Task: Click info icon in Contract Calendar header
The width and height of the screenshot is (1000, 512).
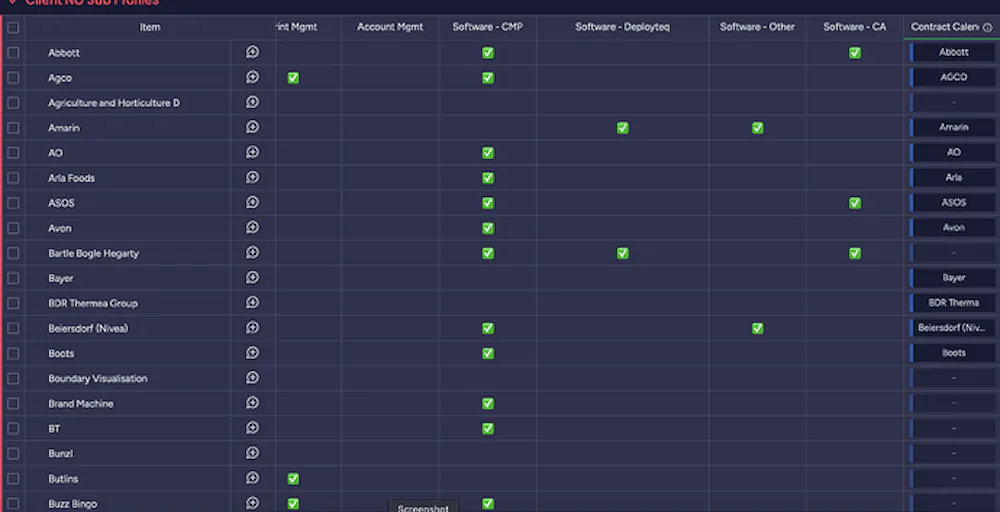Action: pyautogui.click(x=987, y=27)
